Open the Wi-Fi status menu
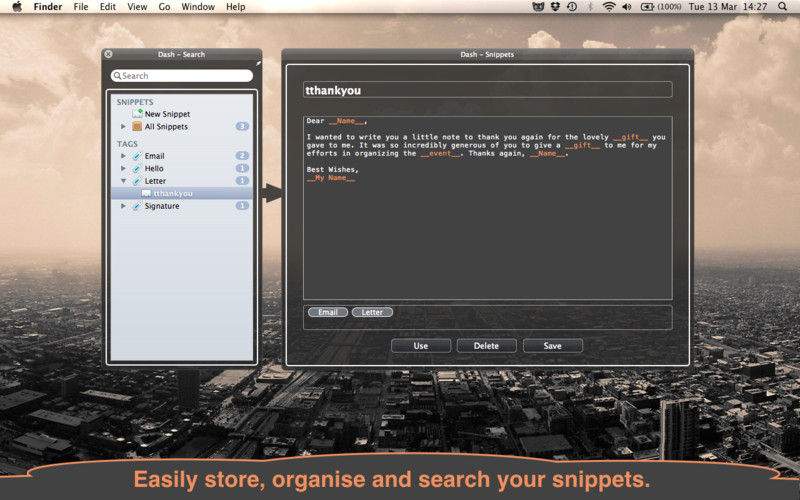The width and height of the screenshot is (800, 500). [609, 7]
